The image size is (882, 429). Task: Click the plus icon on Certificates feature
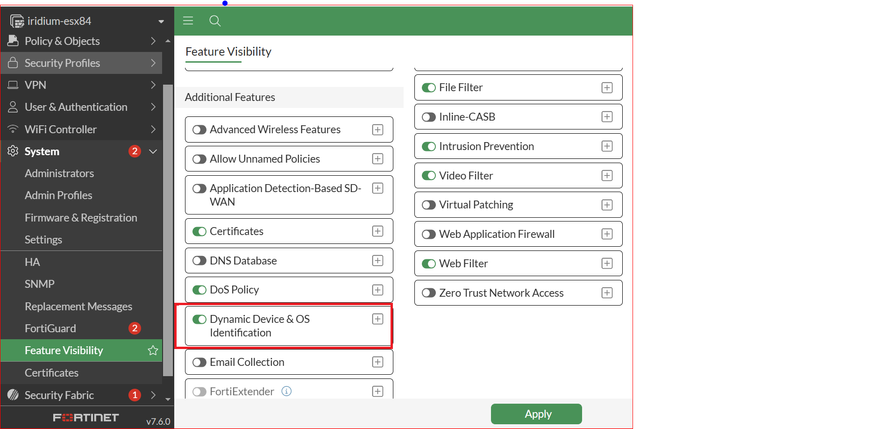tap(377, 231)
